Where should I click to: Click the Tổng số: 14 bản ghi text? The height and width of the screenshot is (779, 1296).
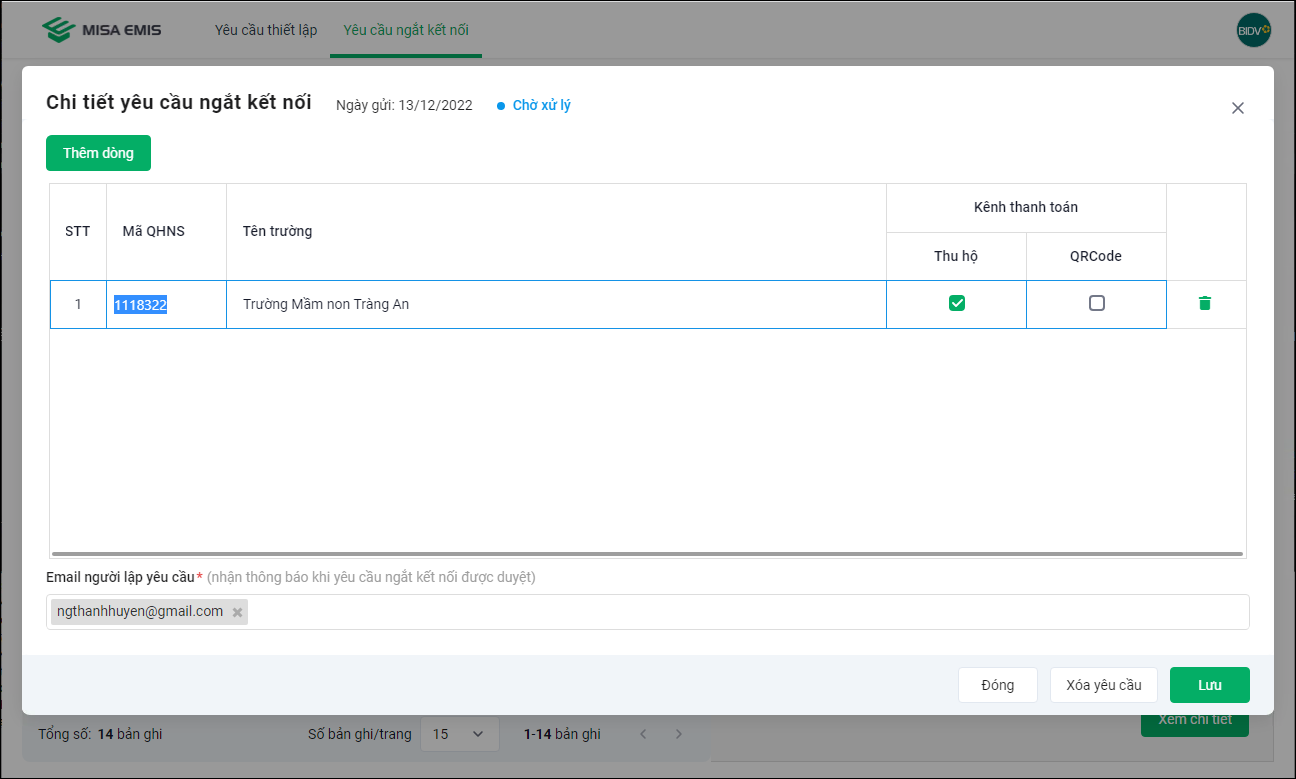click(100, 734)
